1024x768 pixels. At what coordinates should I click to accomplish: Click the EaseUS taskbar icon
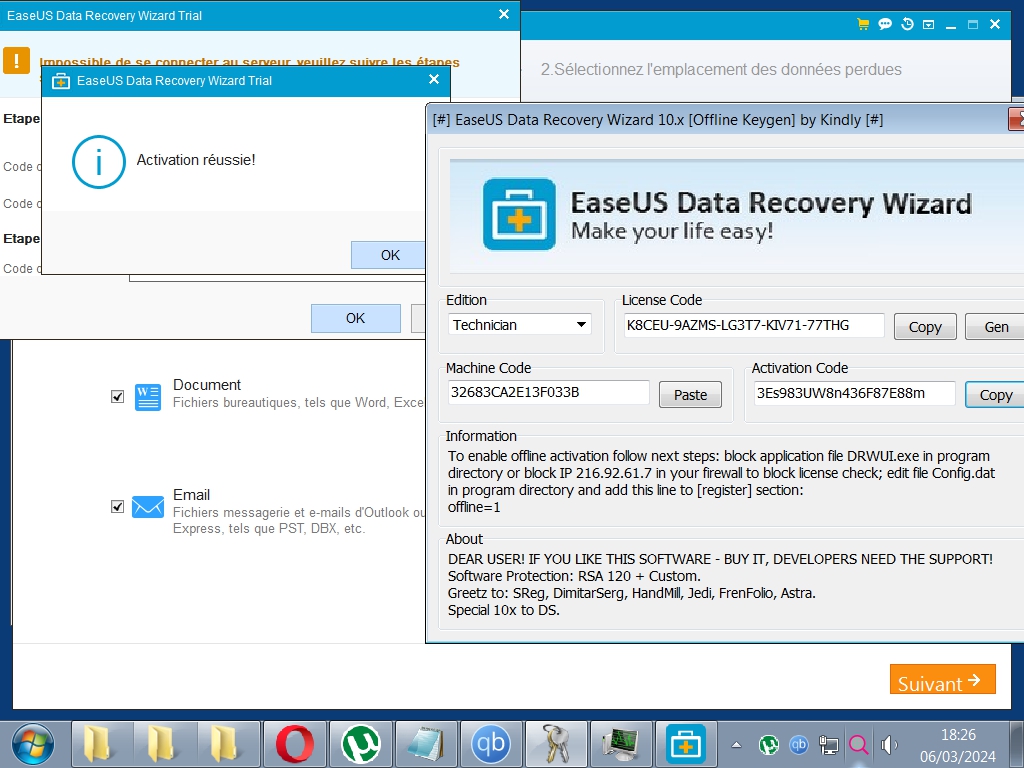pos(686,744)
